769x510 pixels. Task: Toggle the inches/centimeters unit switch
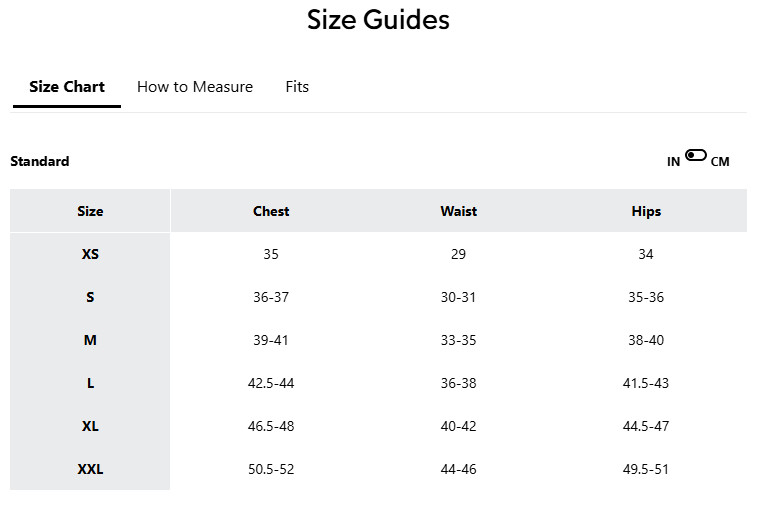tap(696, 156)
